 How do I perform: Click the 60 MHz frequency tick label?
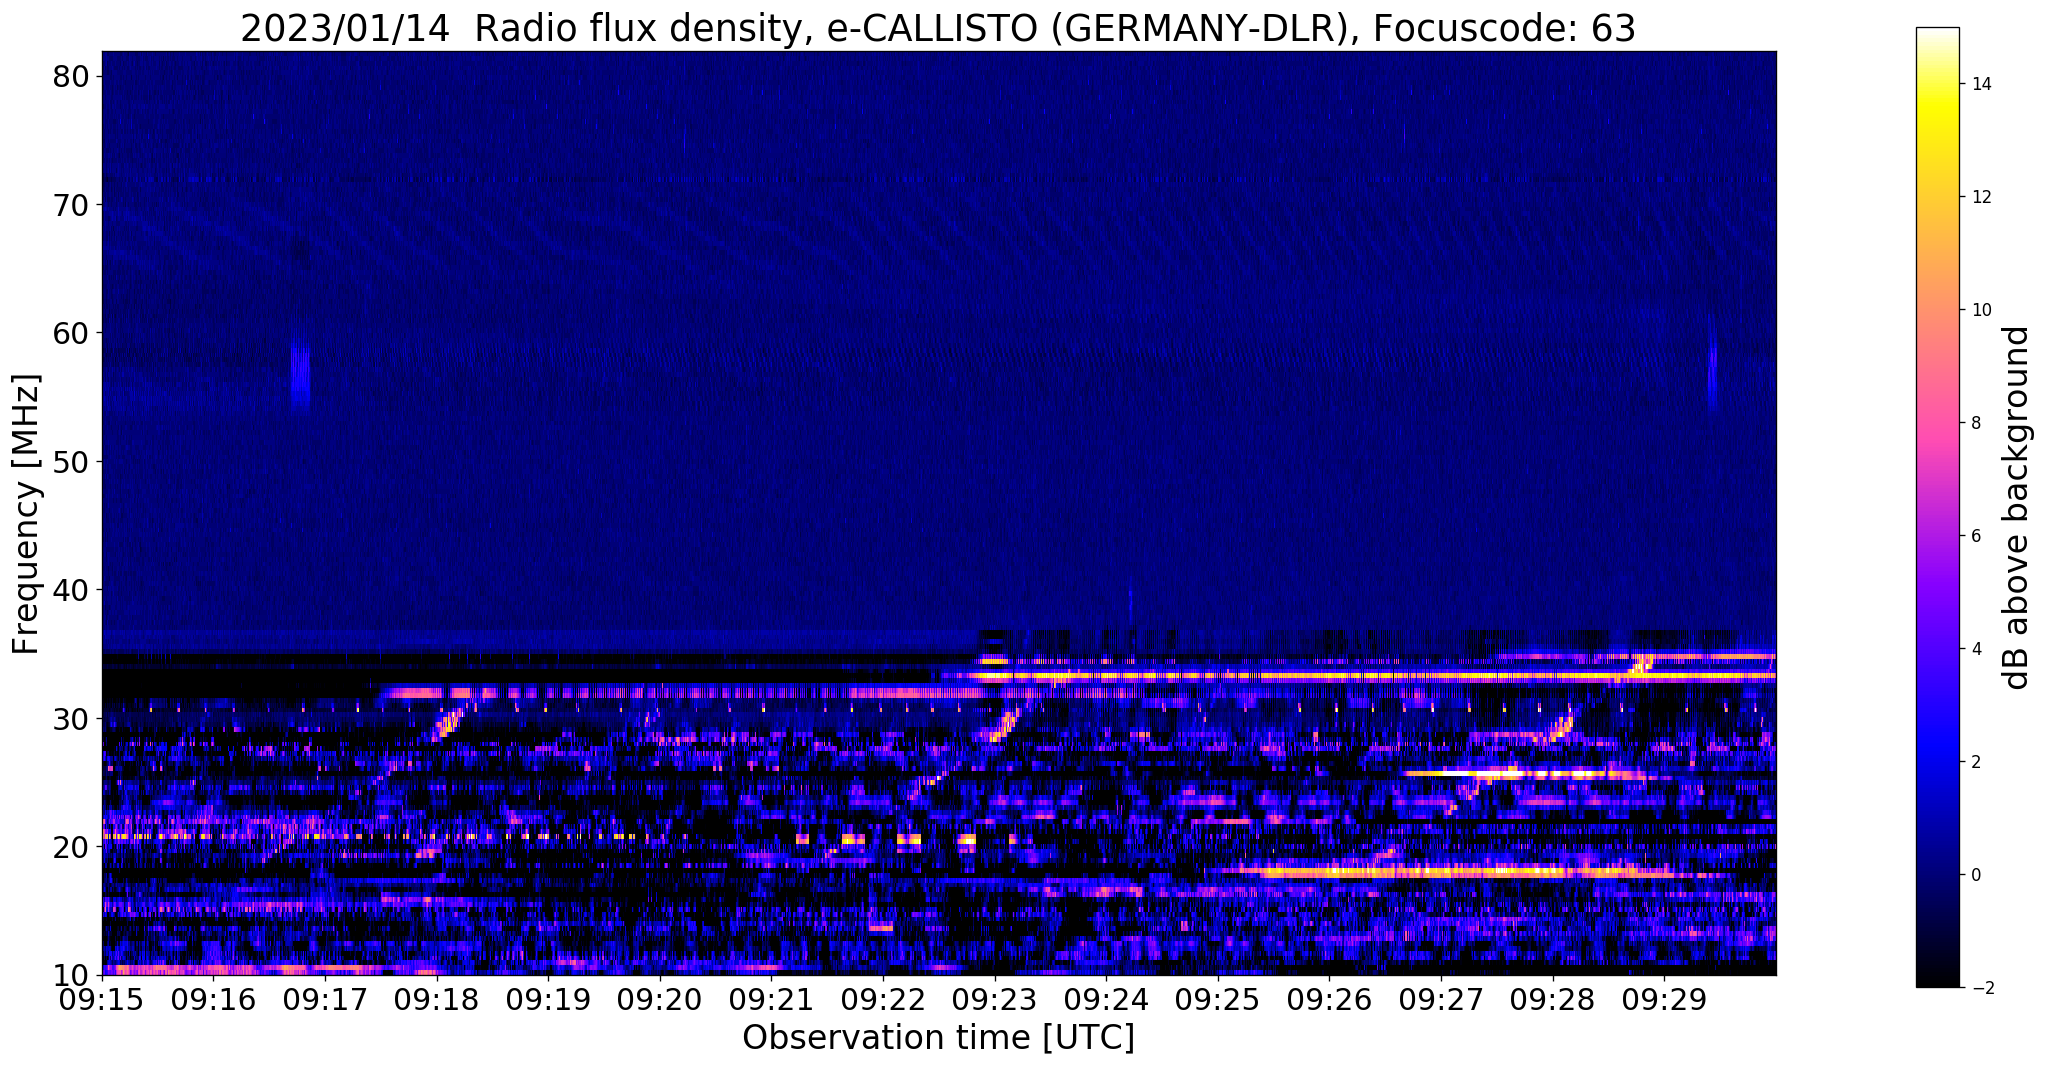[x=70, y=333]
